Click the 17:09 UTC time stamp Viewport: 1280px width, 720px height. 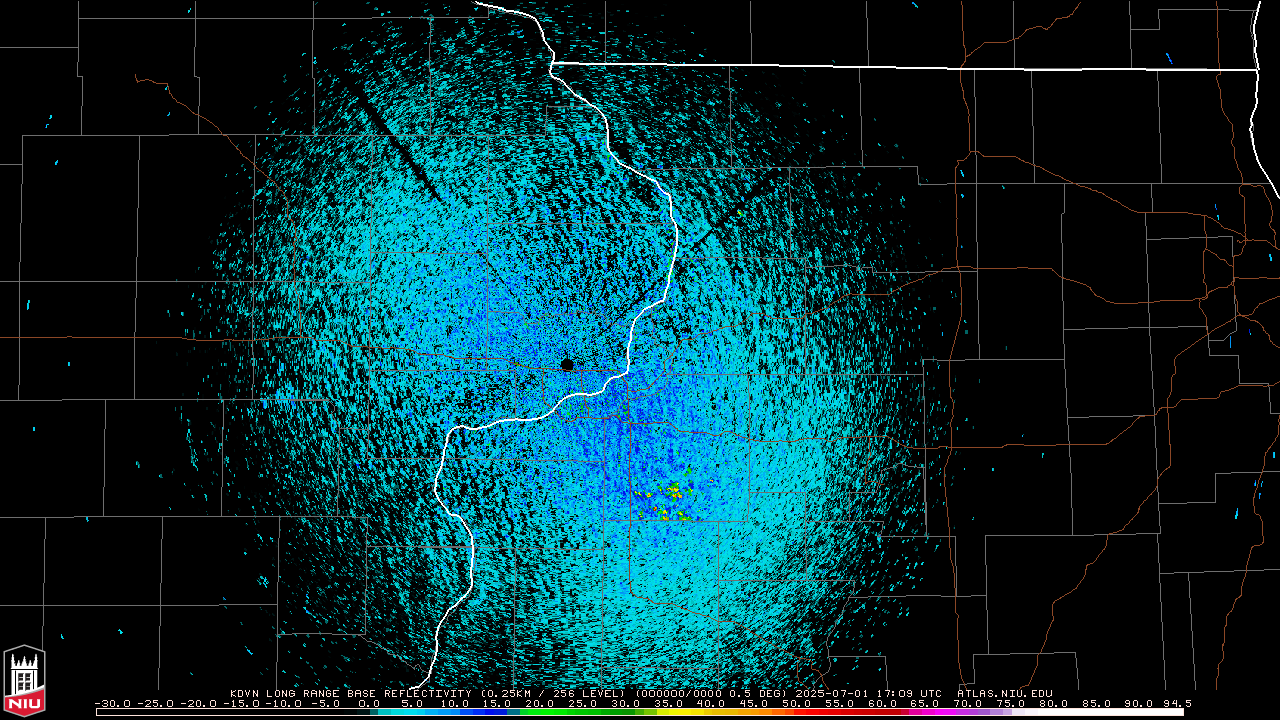click(910, 693)
